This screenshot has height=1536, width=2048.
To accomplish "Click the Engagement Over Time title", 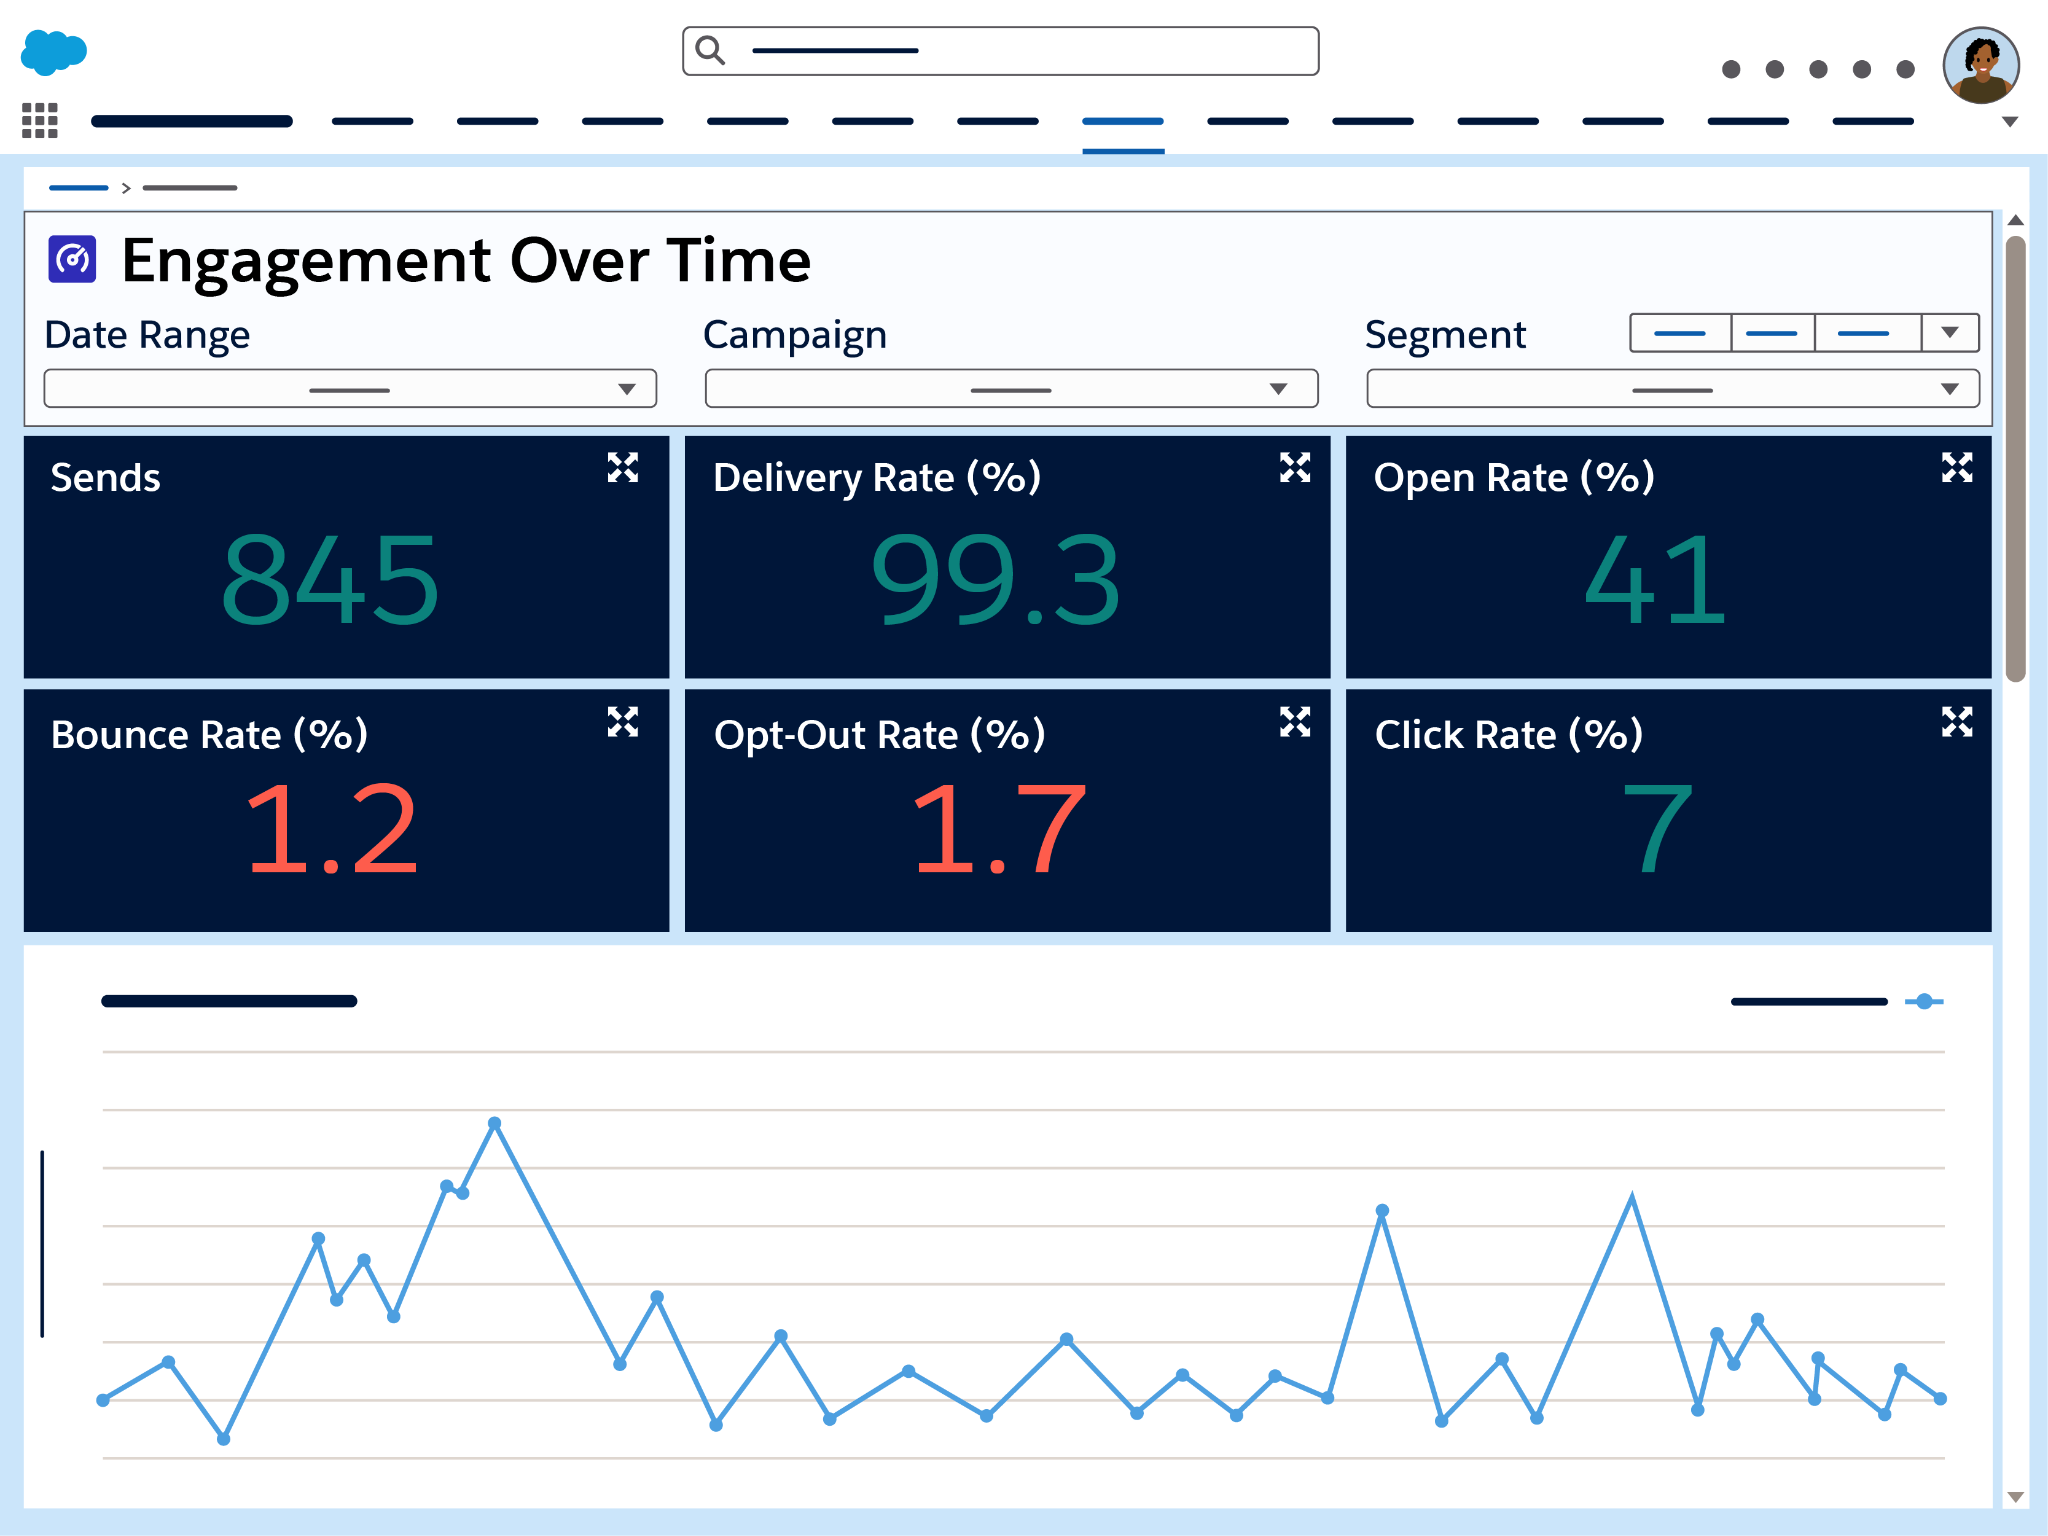I will click(x=466, y=262).
